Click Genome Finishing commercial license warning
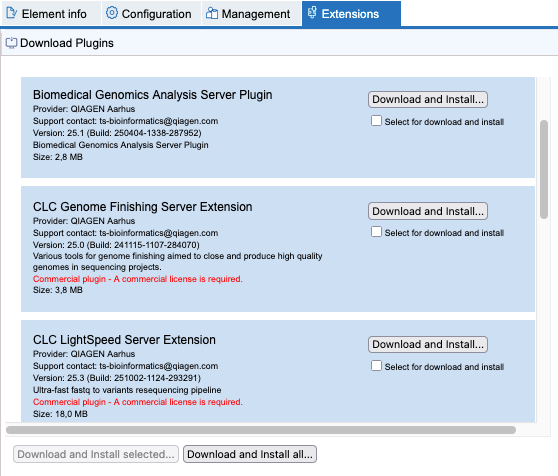558x476 pixels. coord(138,279)
